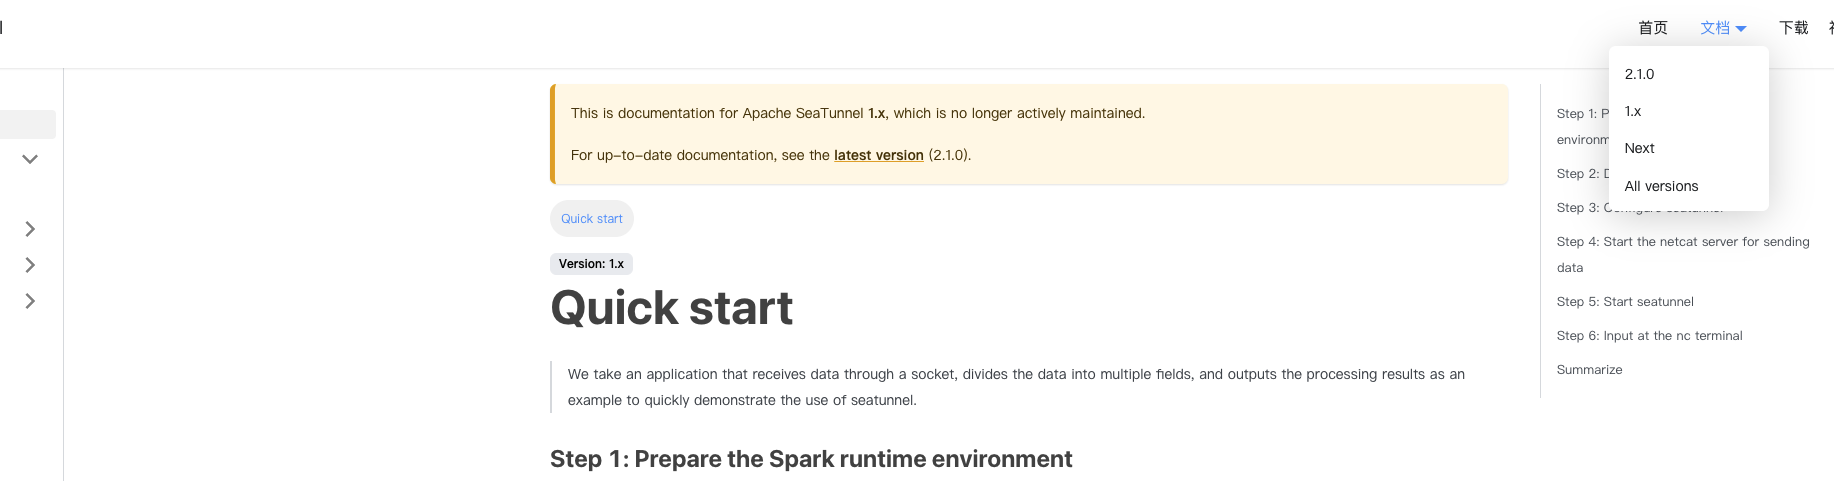Collapse the expanded sidebar category chevron
Screen dimensions: 1834x481
tap(30, 159)
